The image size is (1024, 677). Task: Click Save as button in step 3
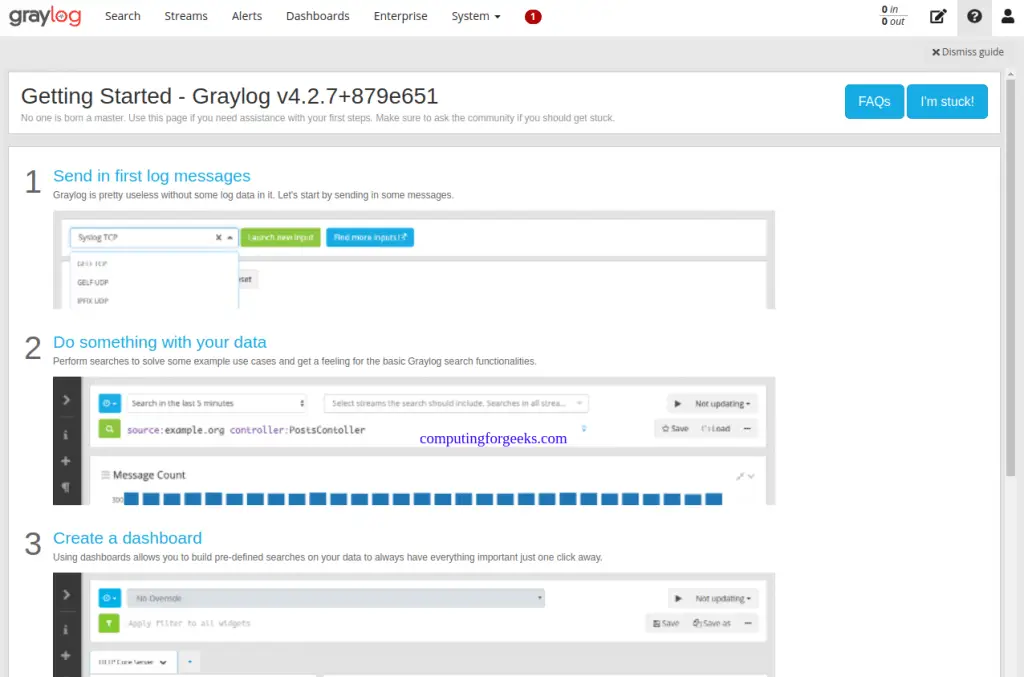(x=711, y=623)
